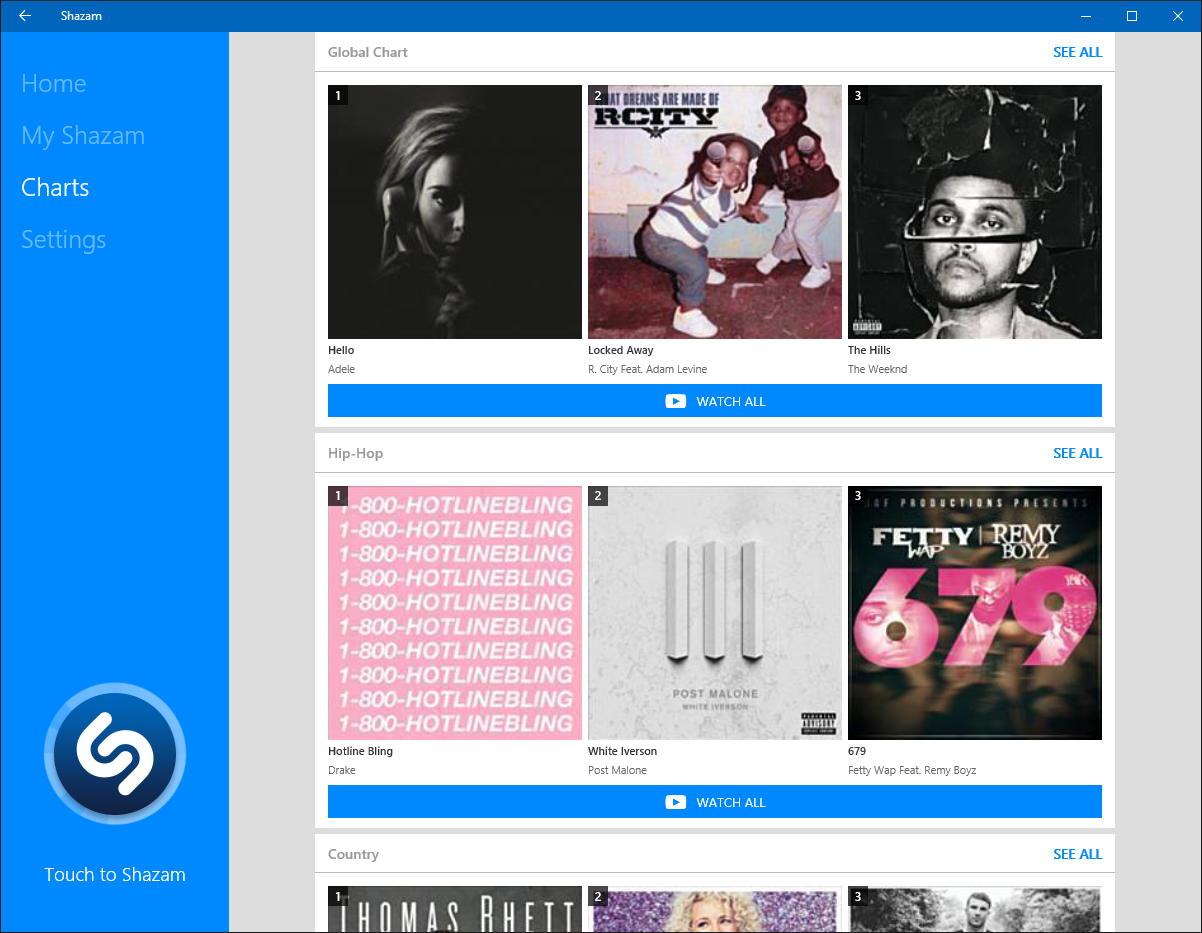1202x933 pixels.
Task: Click the "Hello" song title
Action: click(x=341, y=350)
